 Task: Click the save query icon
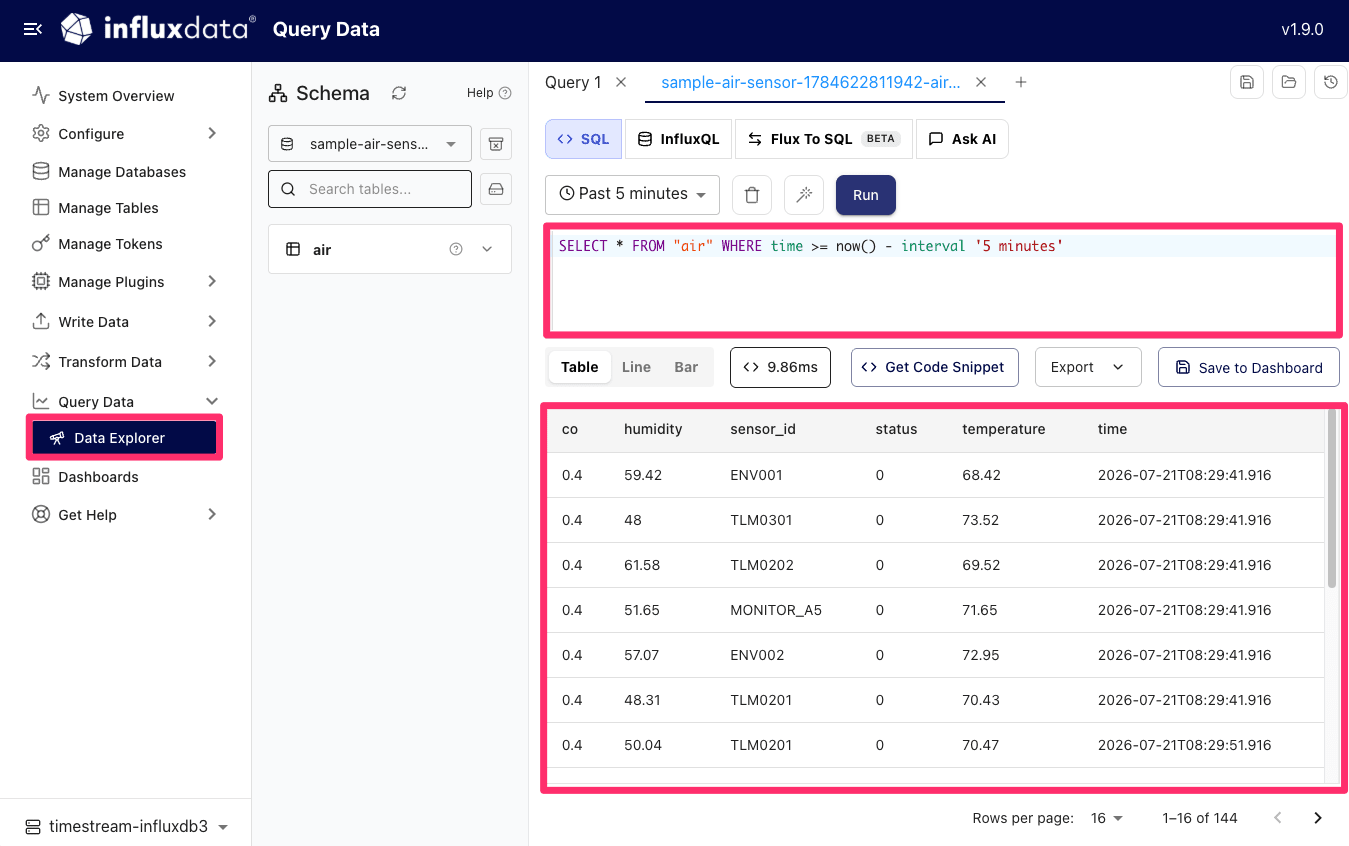[1246, 83]
